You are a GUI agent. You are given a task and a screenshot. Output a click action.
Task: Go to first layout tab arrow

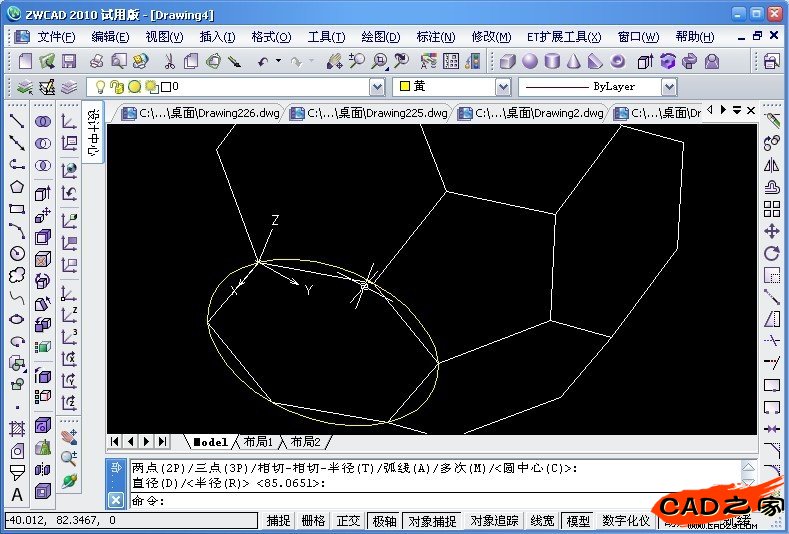tap(115, 441)
